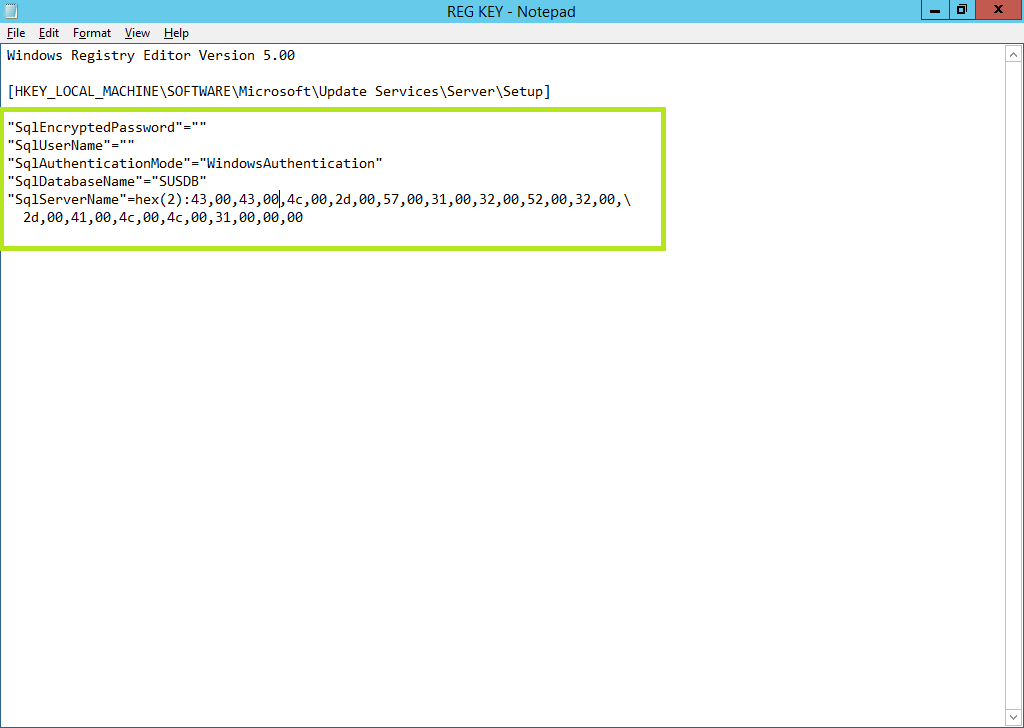Click the line "Windows Registry Editor Version 5.00"

pyautogui.click(x=151, y=55)
